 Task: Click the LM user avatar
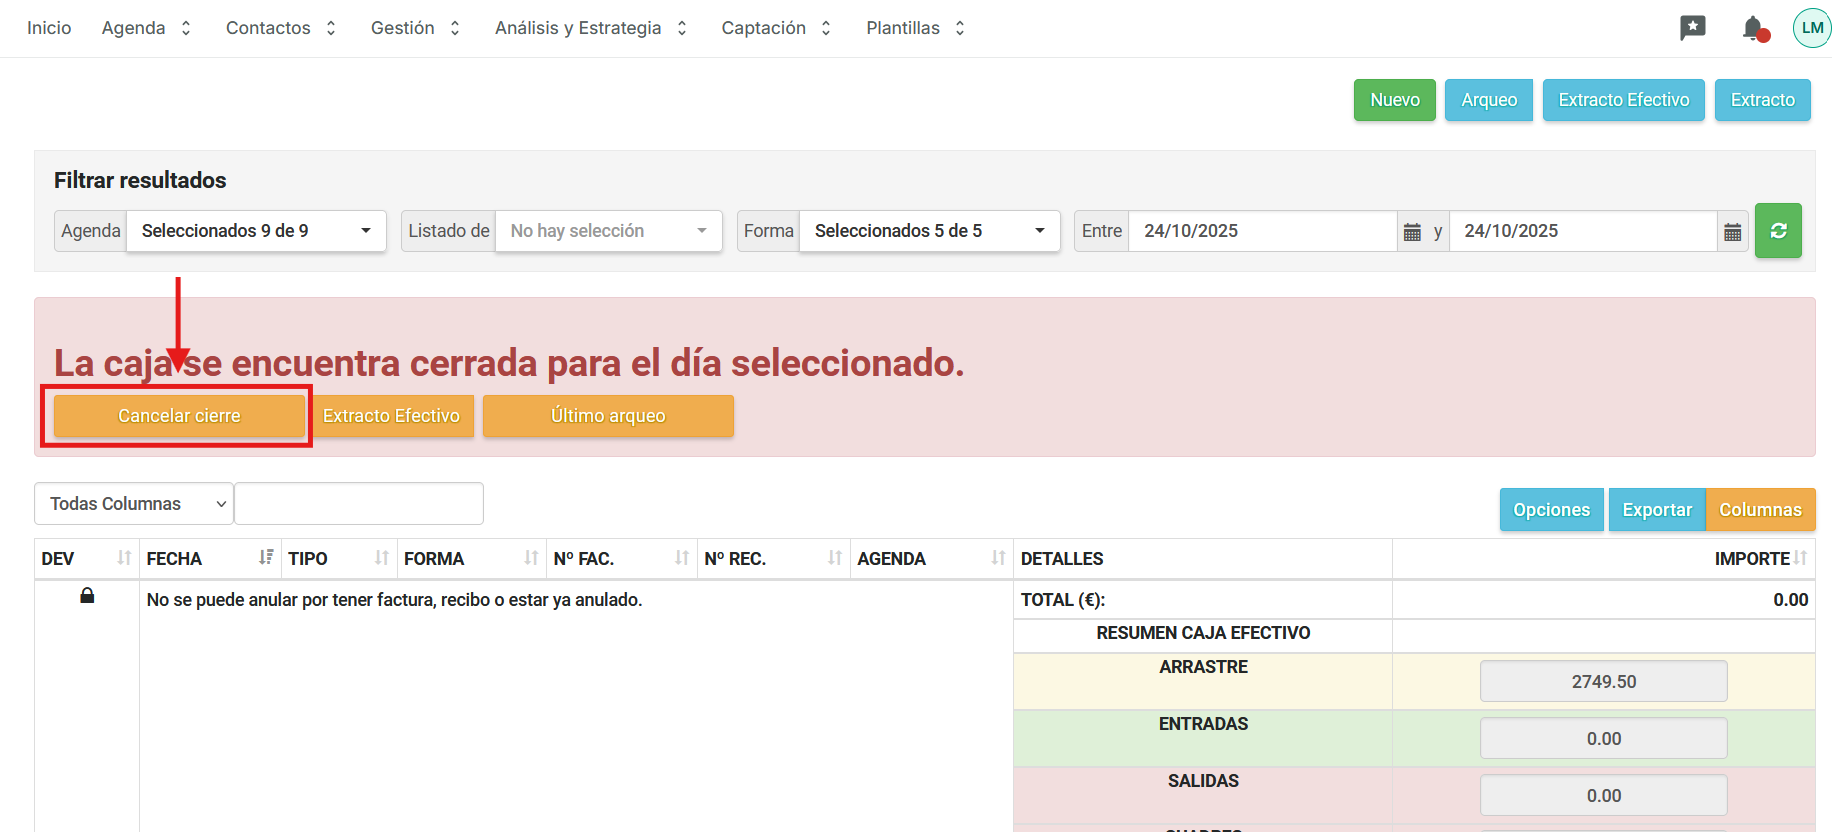[1811, 28]
